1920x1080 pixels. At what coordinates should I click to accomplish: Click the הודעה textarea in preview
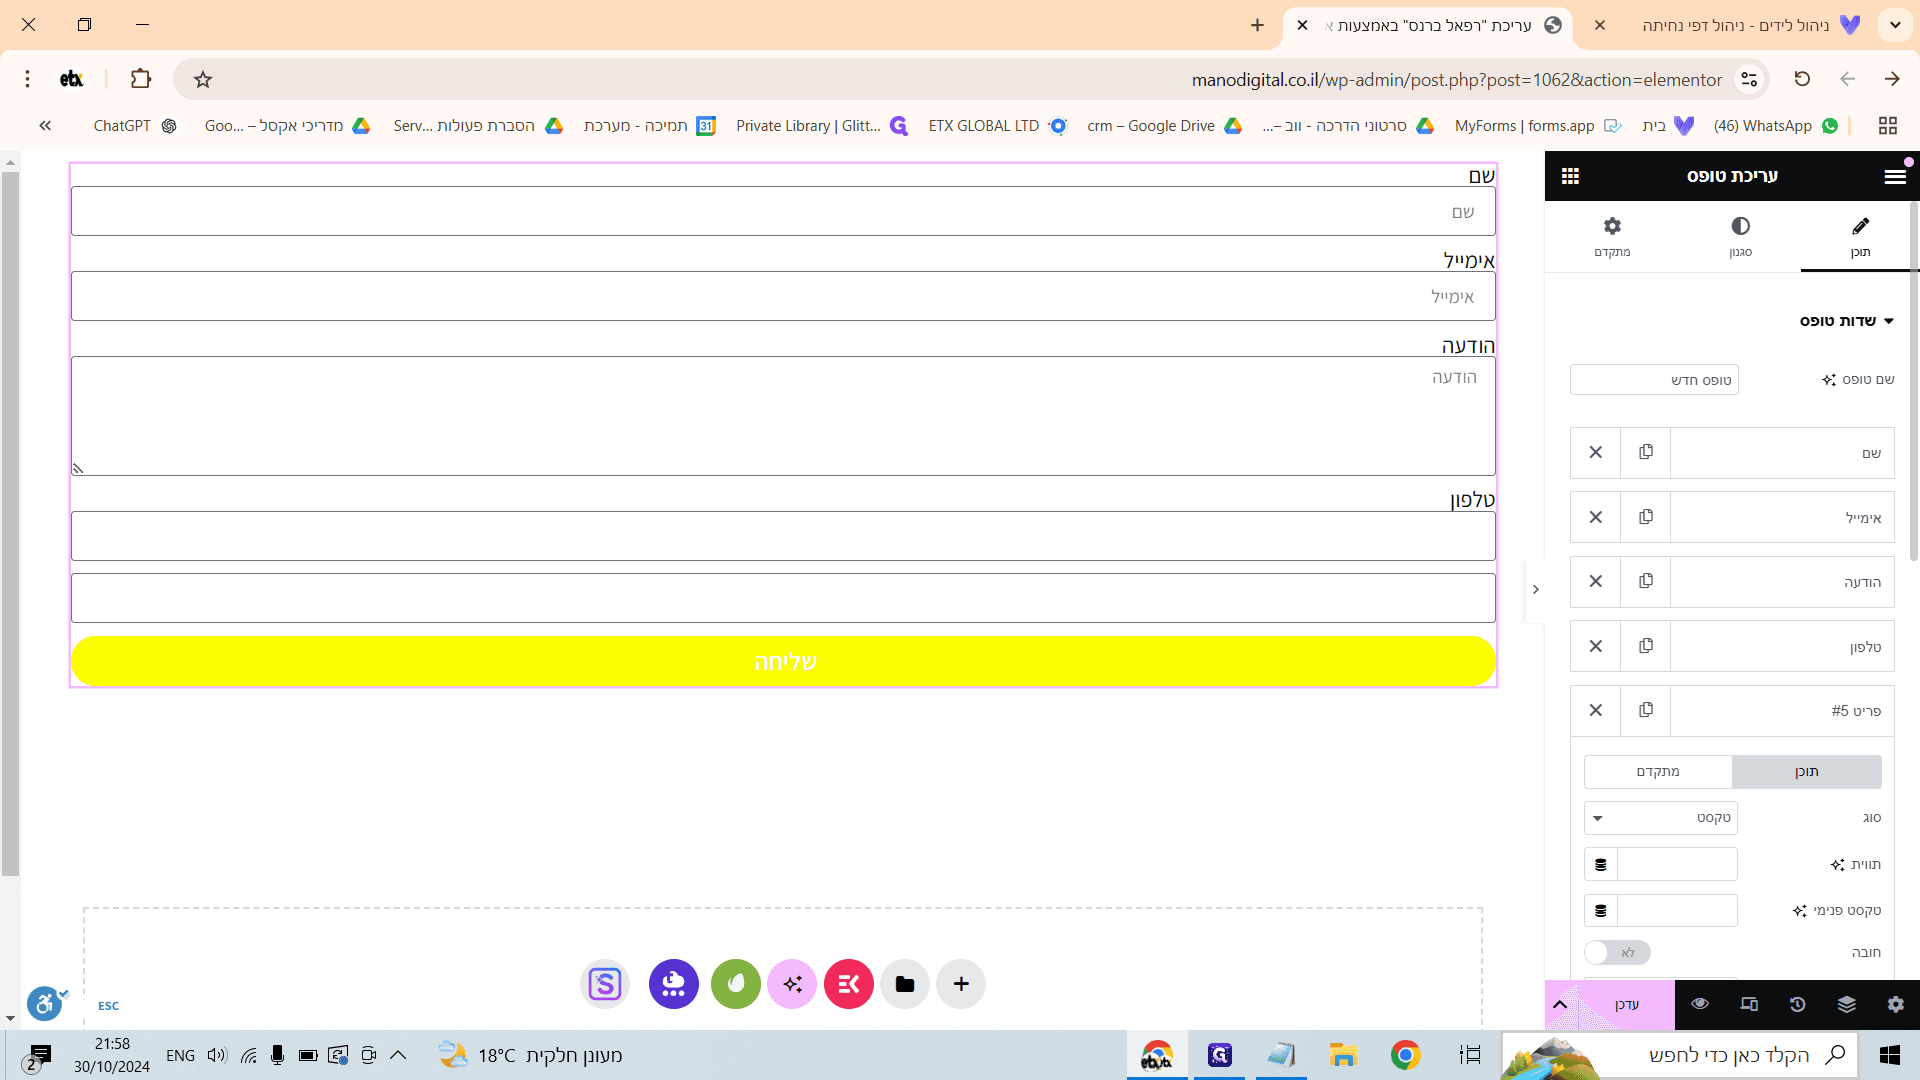783,416
